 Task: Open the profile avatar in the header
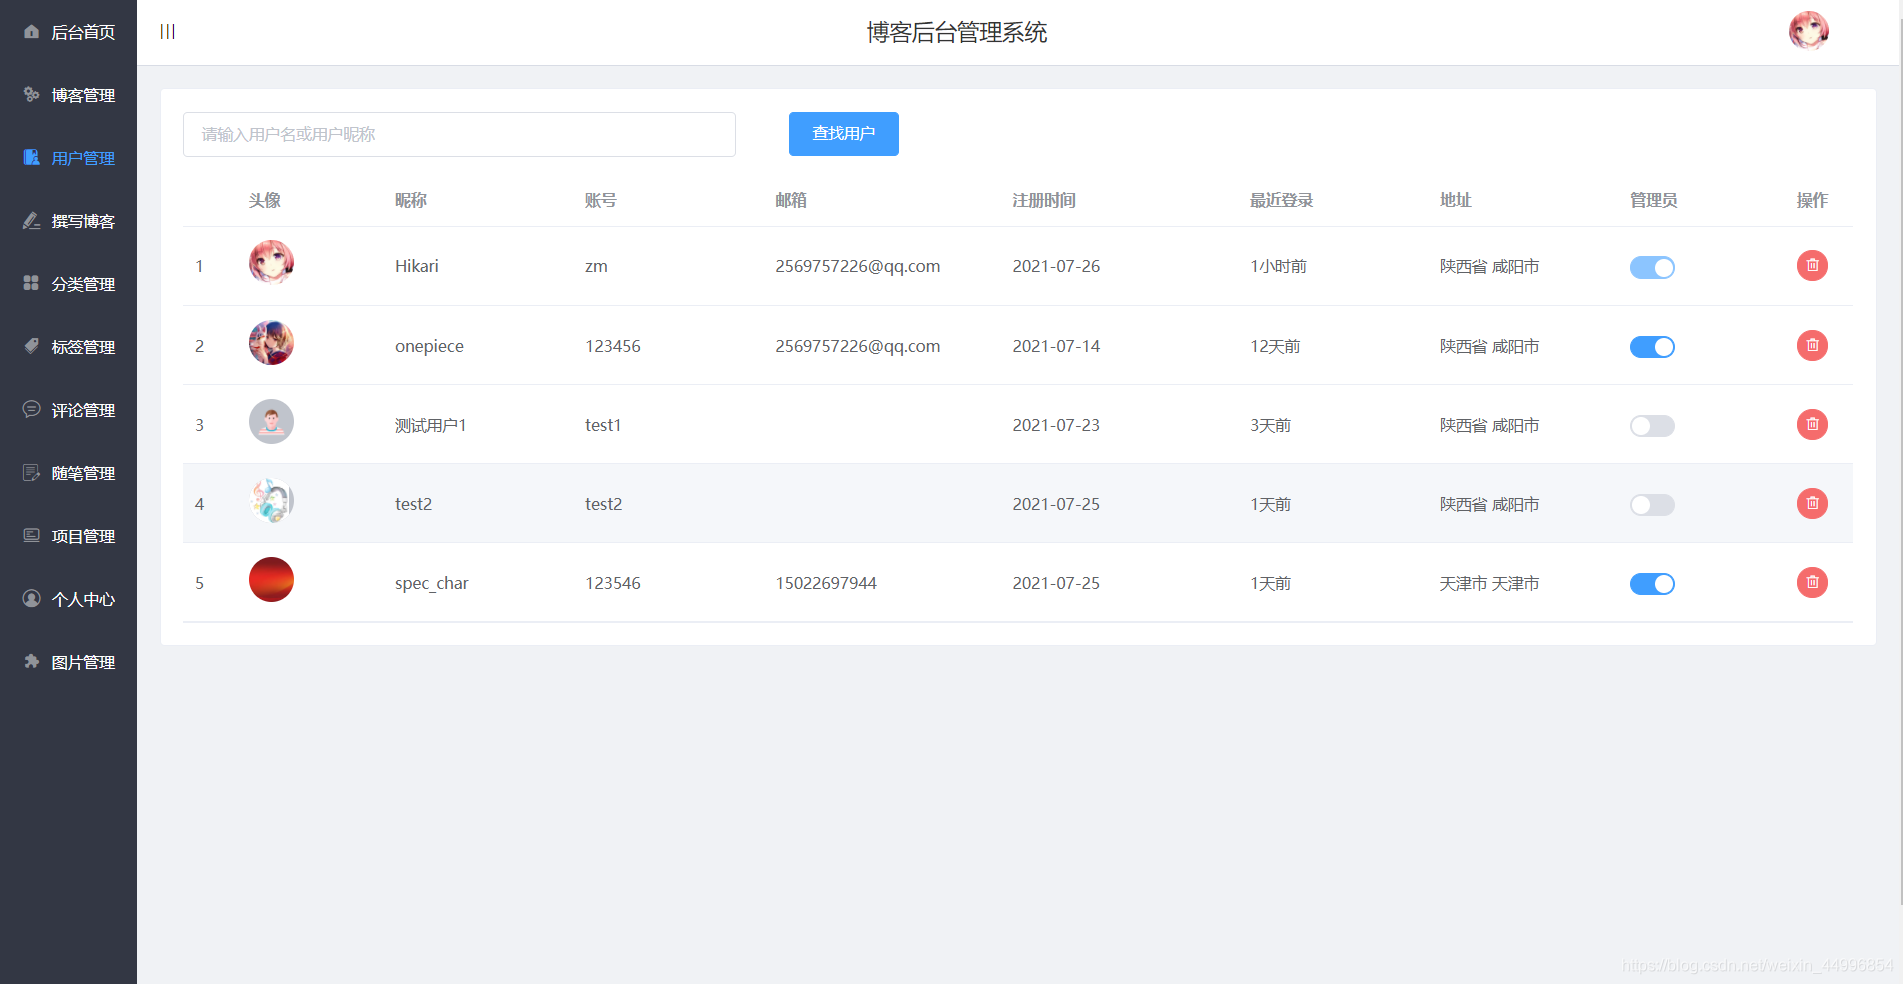point(1808,31)
